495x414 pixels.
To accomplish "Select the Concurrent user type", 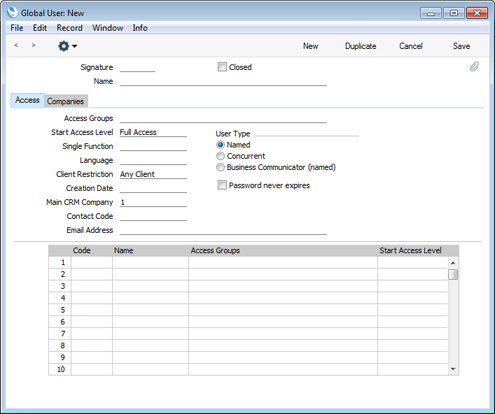I will [x=220, y=156].
